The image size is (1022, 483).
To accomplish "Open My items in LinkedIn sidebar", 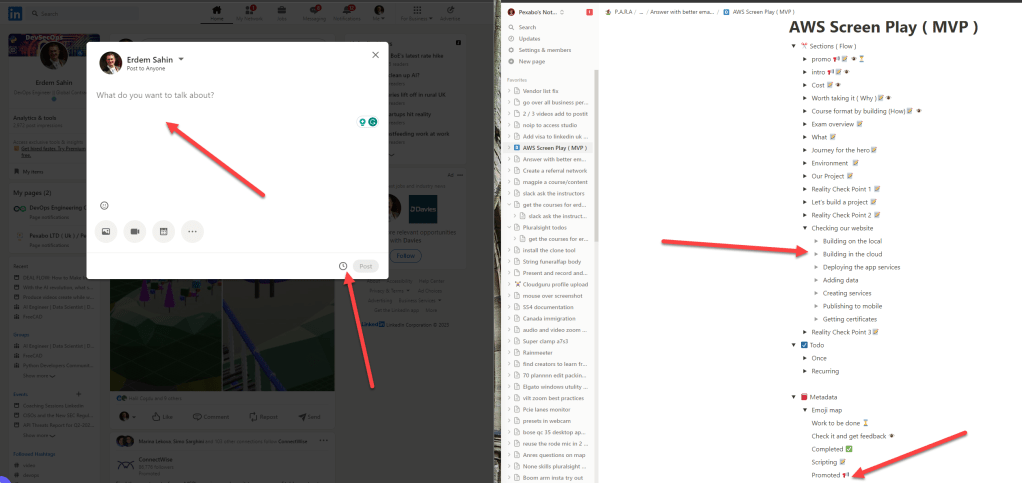I will click(29, 171).
